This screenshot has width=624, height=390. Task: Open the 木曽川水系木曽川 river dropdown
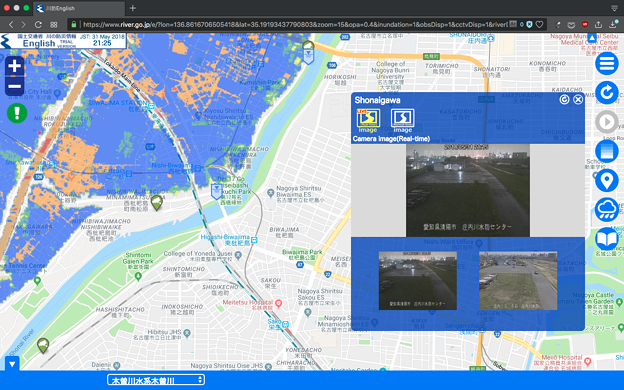point(156,380)
